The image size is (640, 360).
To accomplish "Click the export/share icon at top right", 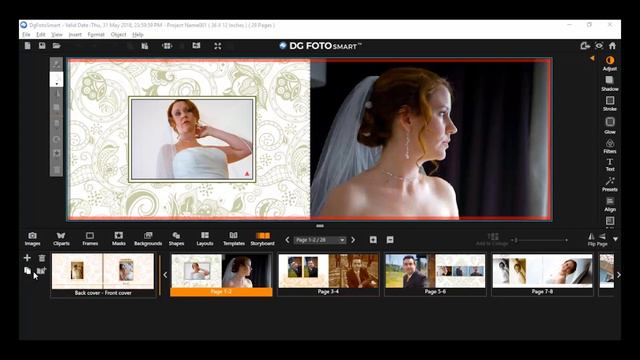I will pos(585,46).
